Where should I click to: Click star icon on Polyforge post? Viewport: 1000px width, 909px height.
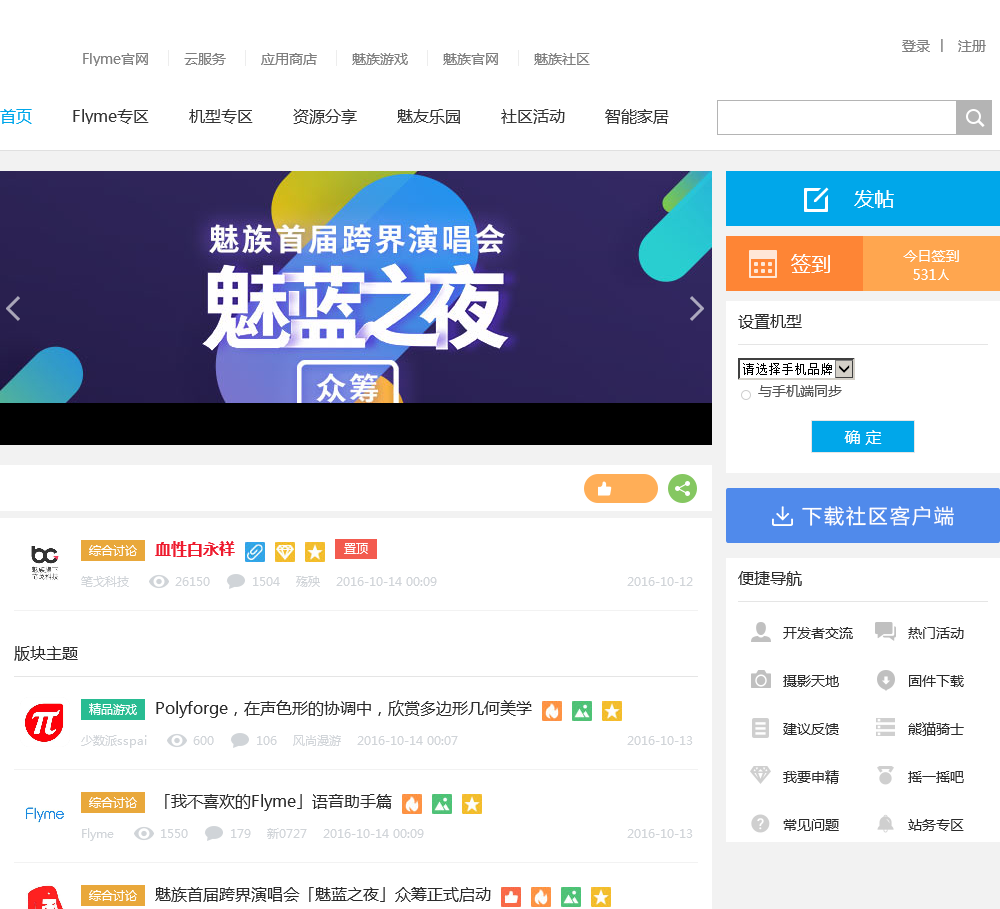click(x=612, y=711)
